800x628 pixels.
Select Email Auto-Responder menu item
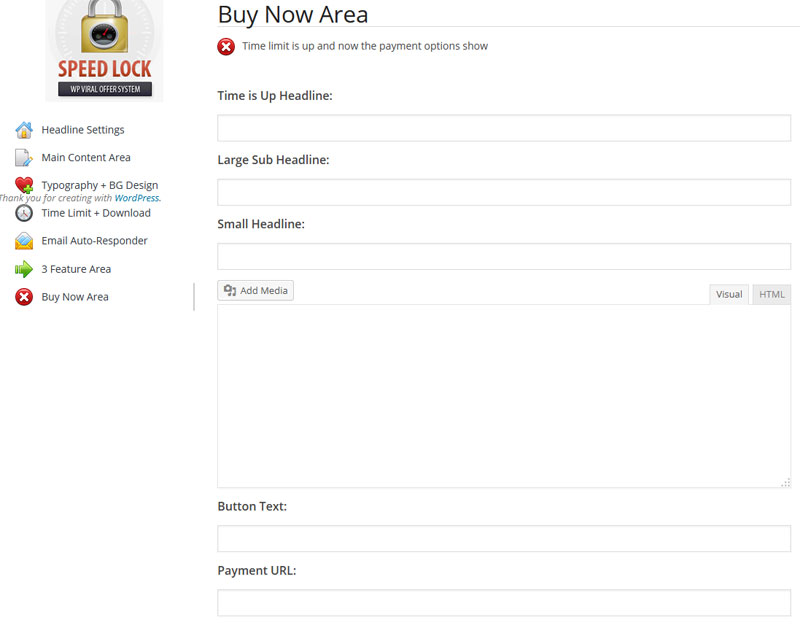tap(94, 241)
